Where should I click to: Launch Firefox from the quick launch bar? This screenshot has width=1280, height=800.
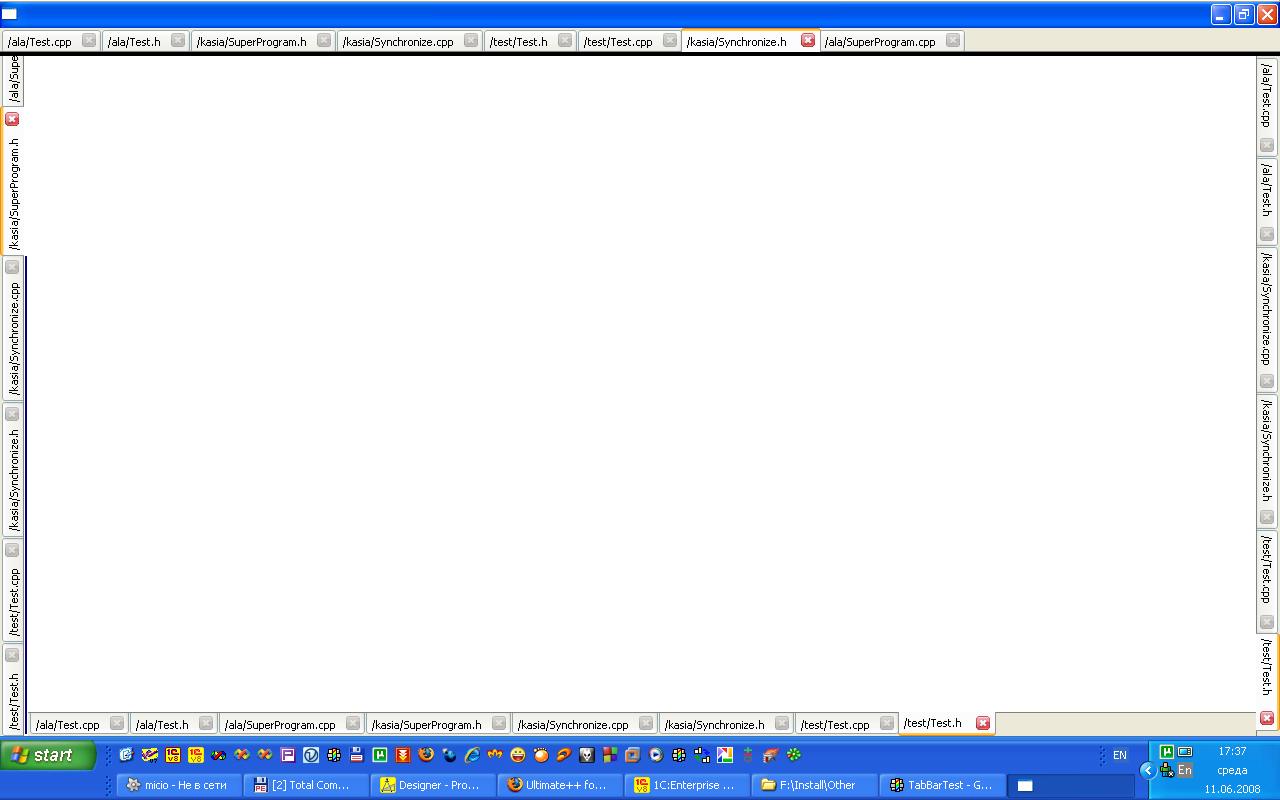[426, 755]
